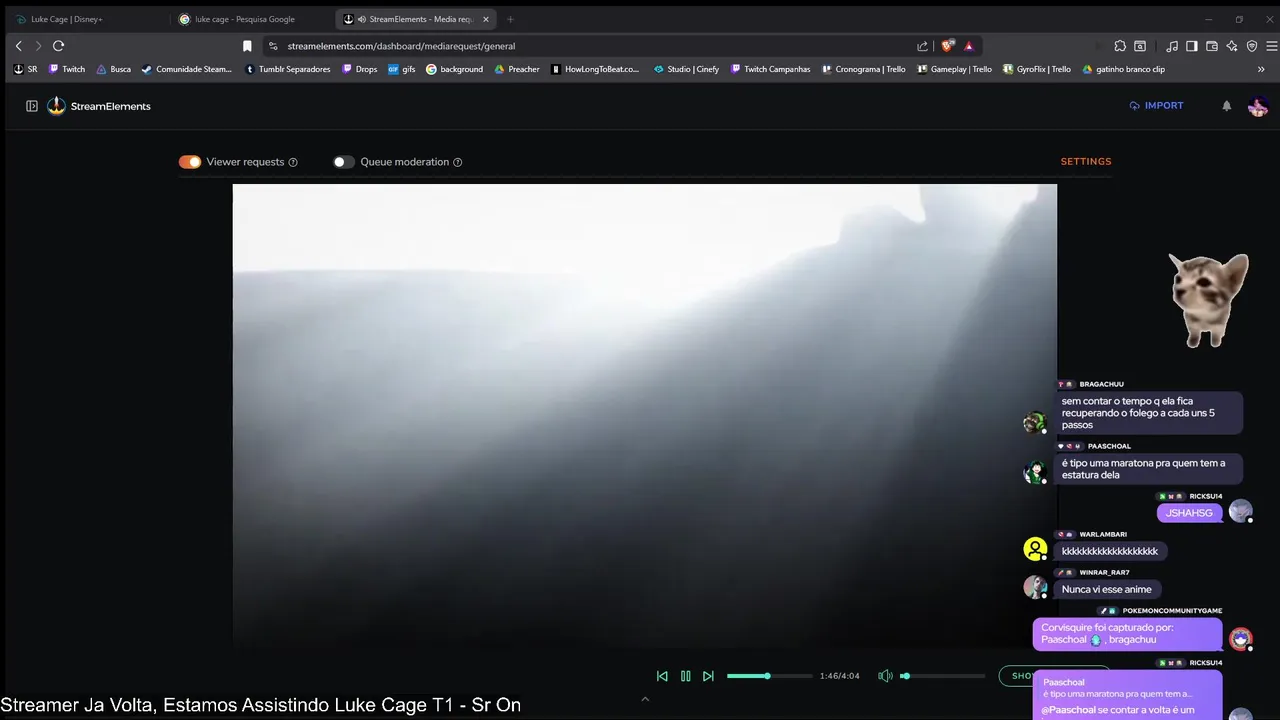This screenshot has height=720, width=1280.
Task: Open gatinho branco clip bookmark
Action: pos(1123,69)
